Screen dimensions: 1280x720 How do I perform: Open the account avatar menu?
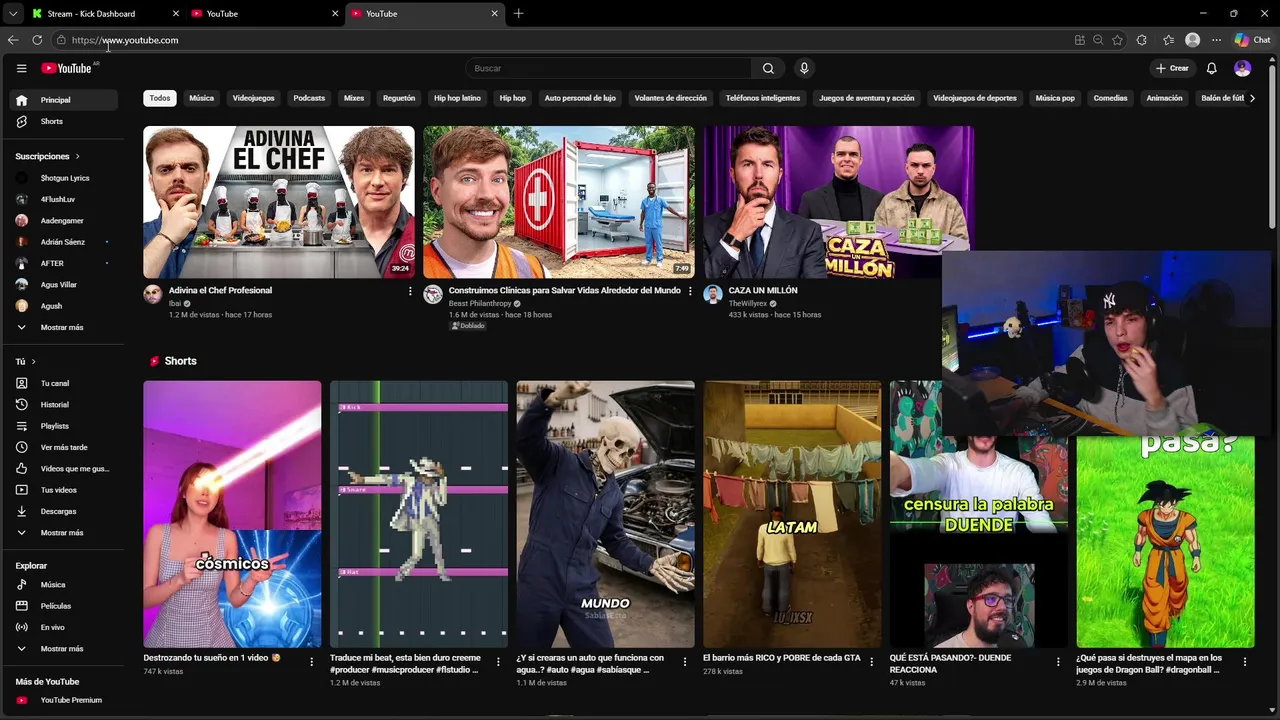click(x=1242, y=68)
